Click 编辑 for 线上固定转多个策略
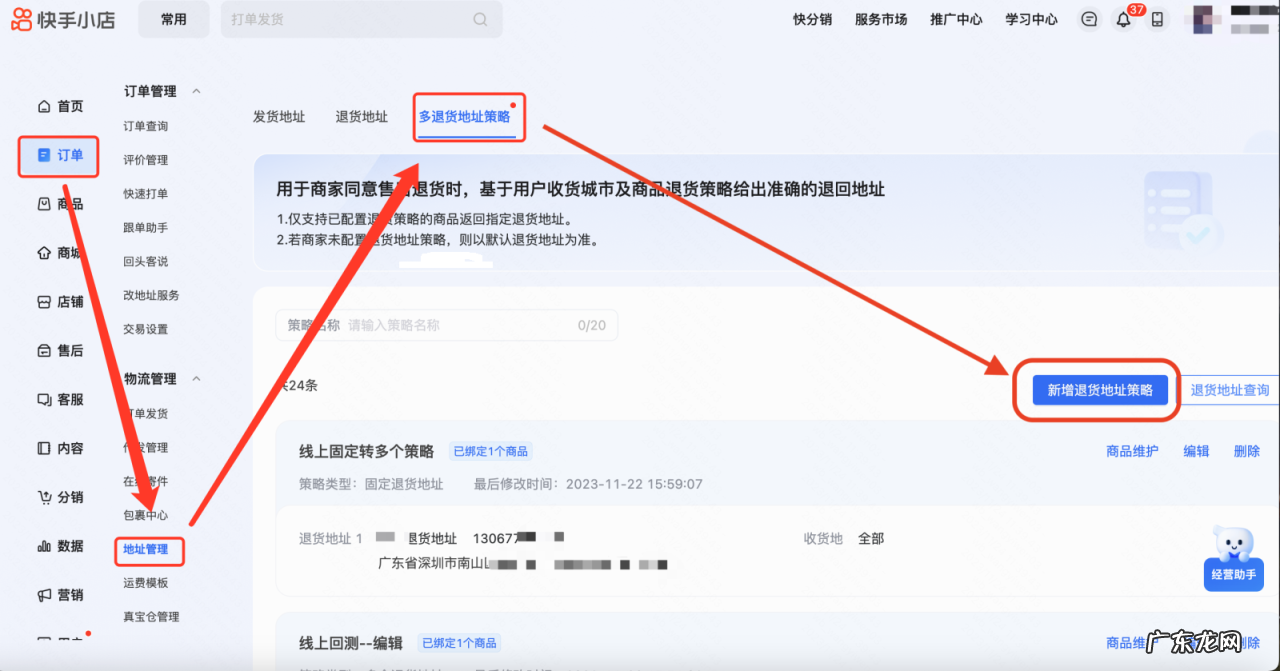This screenshot has height=671, width=1280. pyautogui.click(x=1196, y=451)
